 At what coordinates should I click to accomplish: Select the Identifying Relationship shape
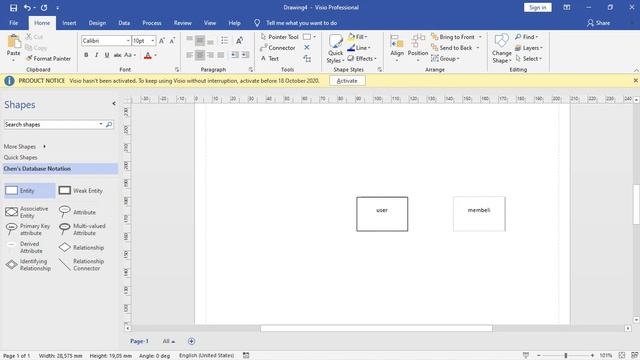click(x=28, y=264)
